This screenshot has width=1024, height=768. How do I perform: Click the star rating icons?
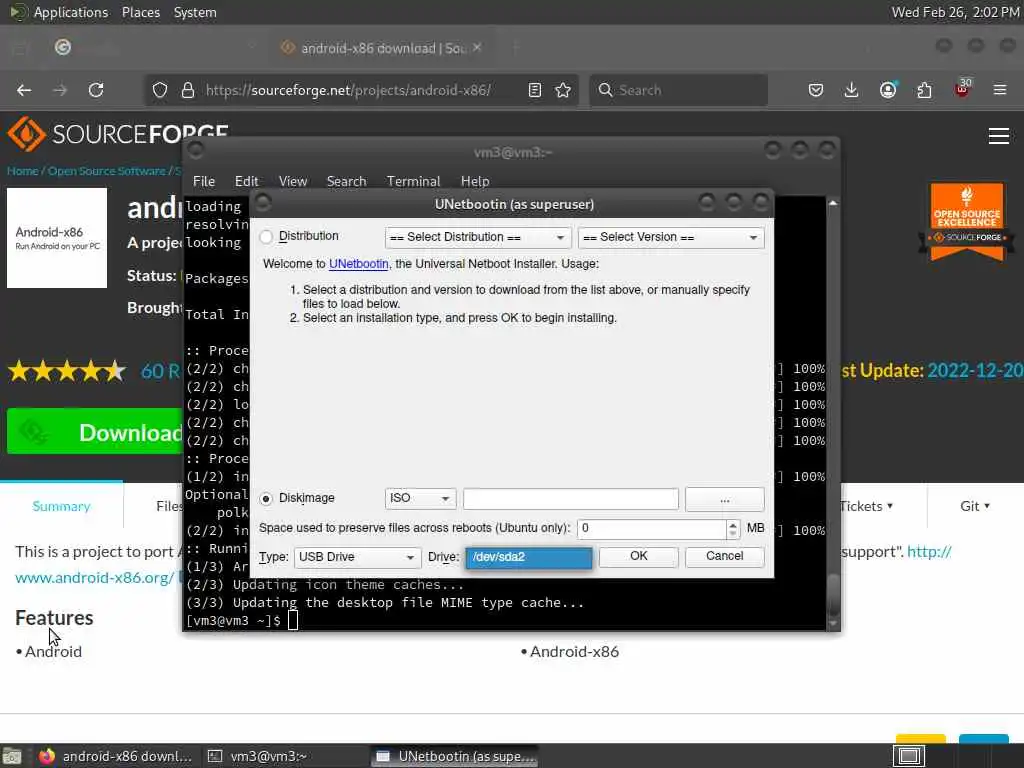pyautogui.click(x=67, y=371)
